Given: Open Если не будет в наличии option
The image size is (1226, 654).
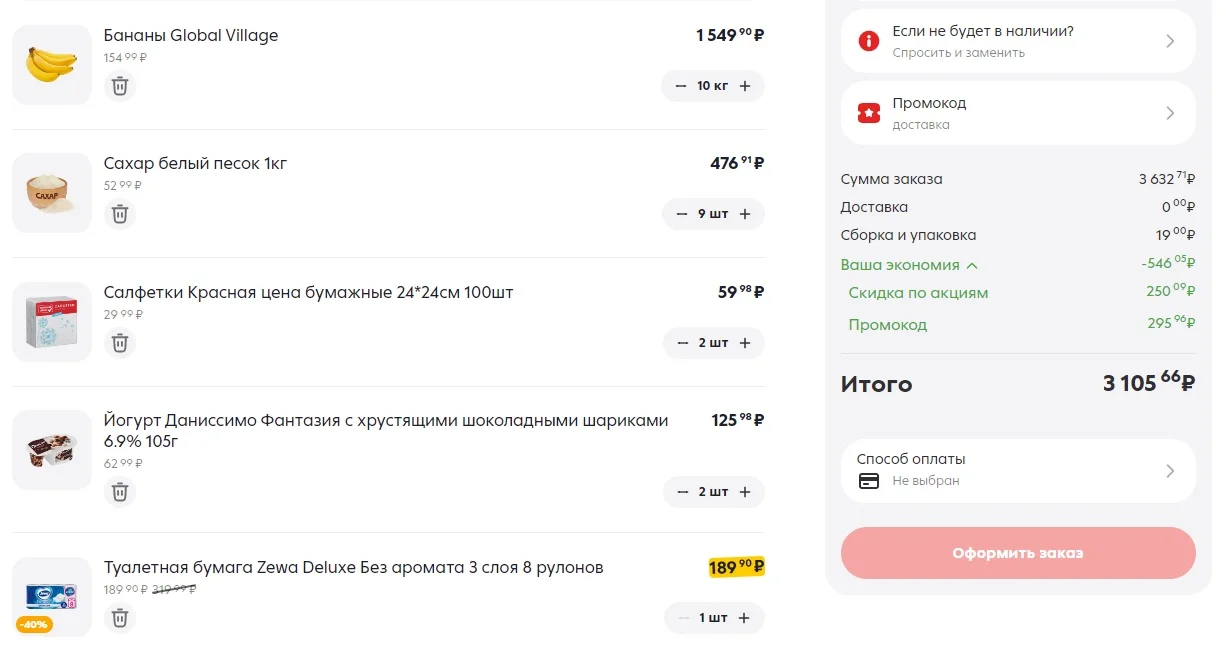Looking at the screenshot, I should (x=1018, y=41).
